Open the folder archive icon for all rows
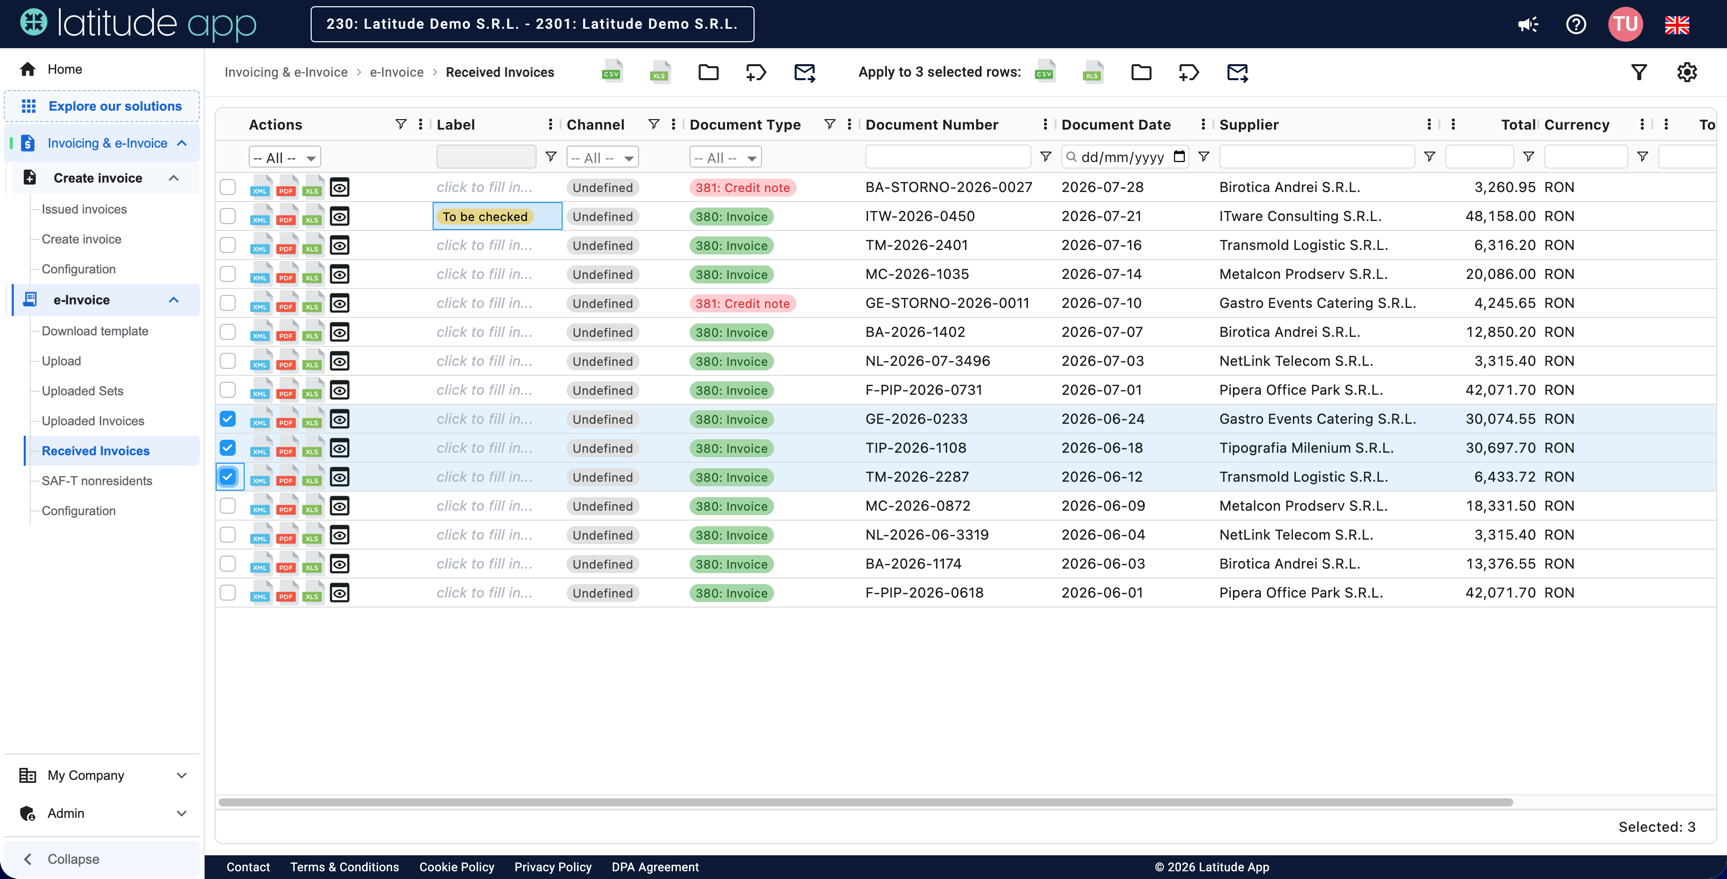The width and height of the screenshot is (1727, 879). coord(708,72)
